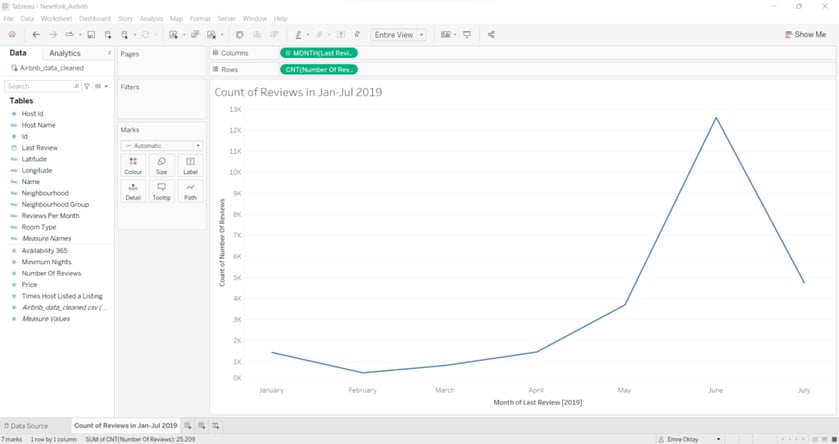This screenshot has width=839, height=444.
Task: Select the MONTH(Last Review) pill in Columns
Action: click(318, 53)
